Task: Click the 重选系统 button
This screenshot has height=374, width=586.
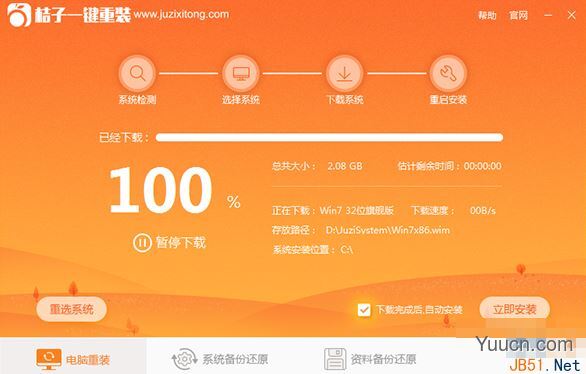Action: [71, 309]
